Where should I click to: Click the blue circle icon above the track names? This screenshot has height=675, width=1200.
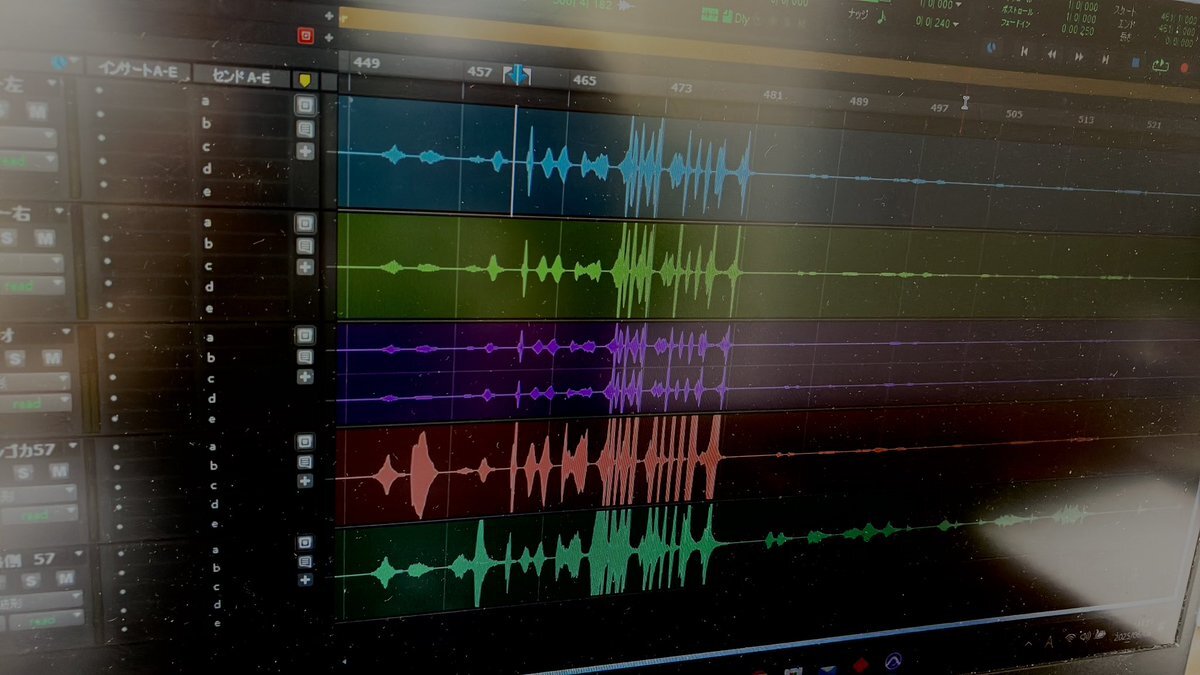[x=58, y=62]
